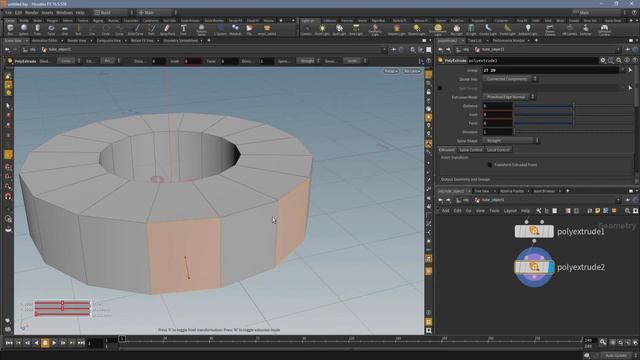Add a Camera from the lights shelf
The width and height of the screenshot is (640, 360).
307,29
